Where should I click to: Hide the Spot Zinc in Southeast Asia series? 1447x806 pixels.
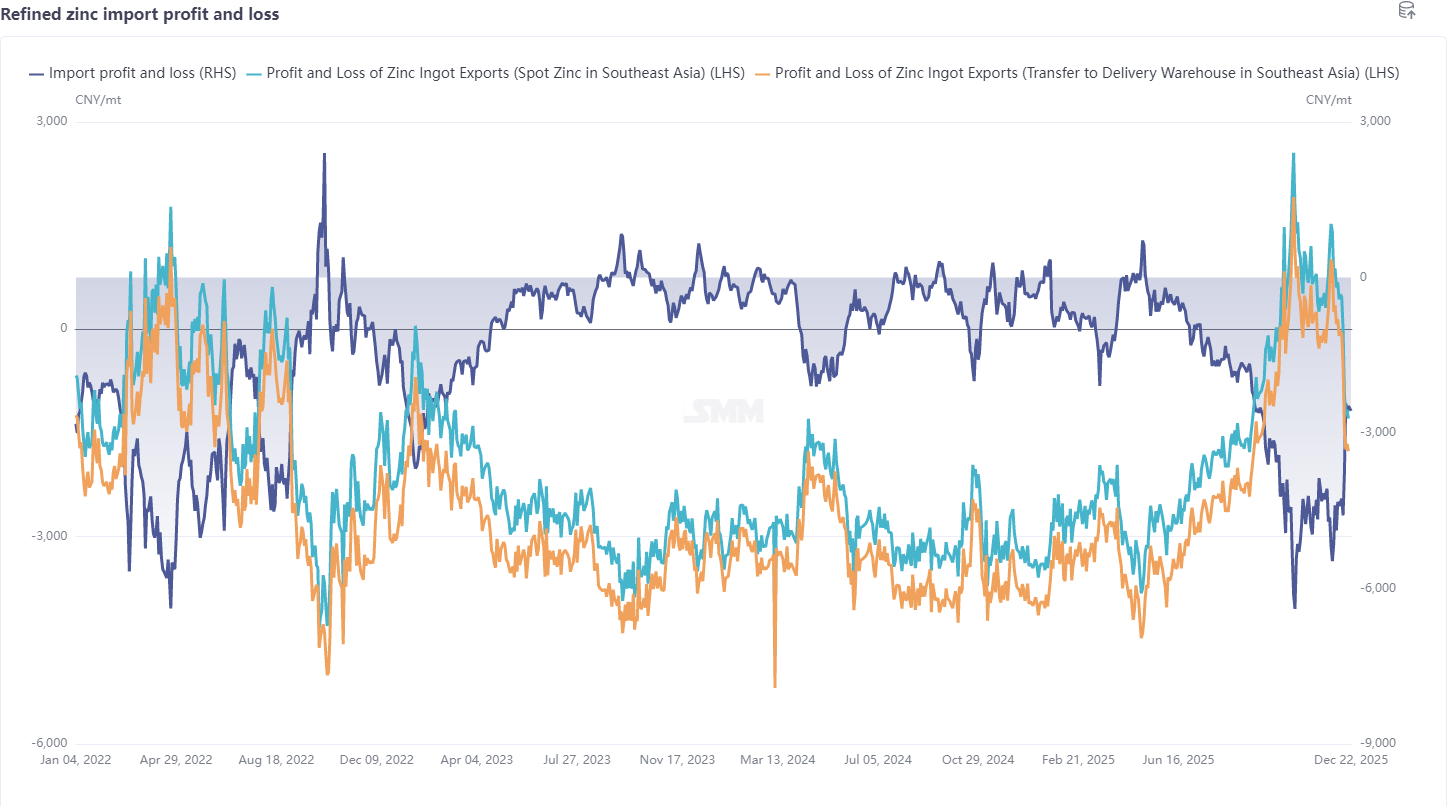505,73
